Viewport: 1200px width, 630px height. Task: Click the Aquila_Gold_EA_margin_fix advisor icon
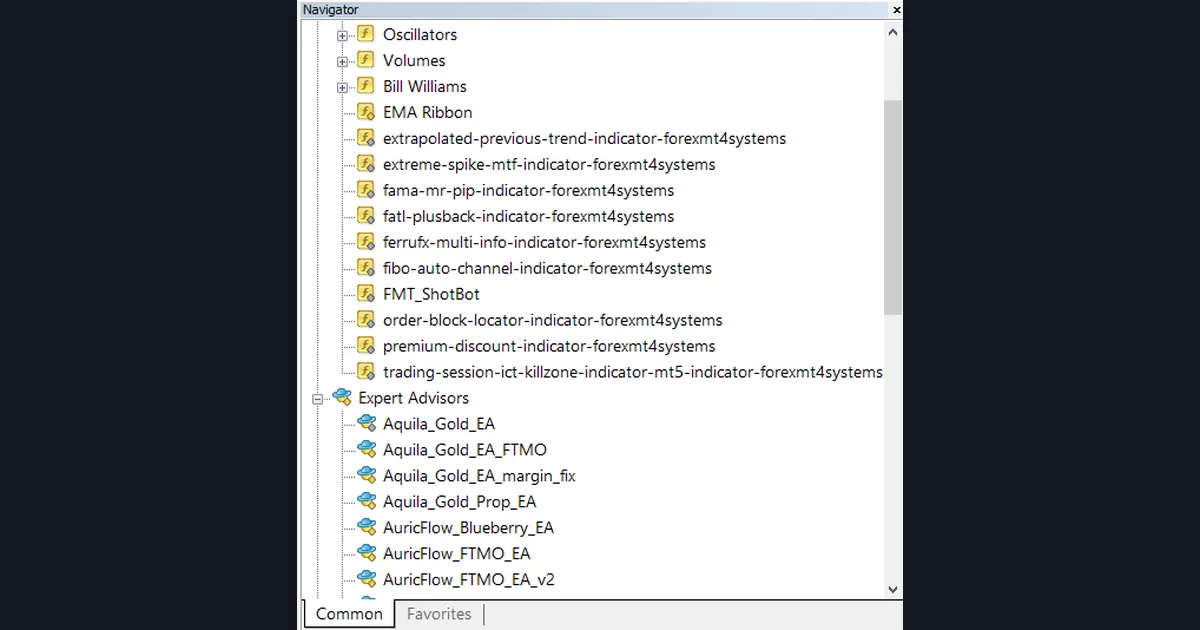(367, 476)
